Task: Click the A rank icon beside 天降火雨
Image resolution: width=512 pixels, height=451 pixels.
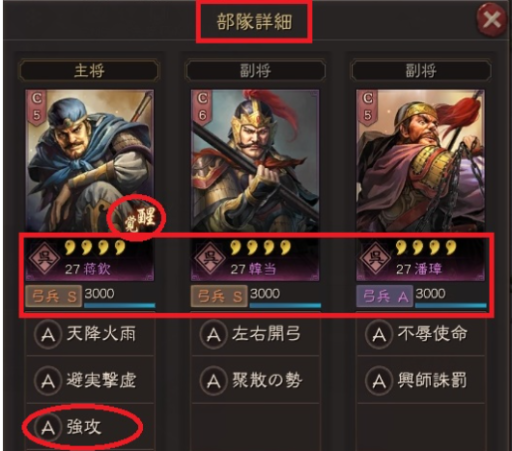Action: pos(48,334)
